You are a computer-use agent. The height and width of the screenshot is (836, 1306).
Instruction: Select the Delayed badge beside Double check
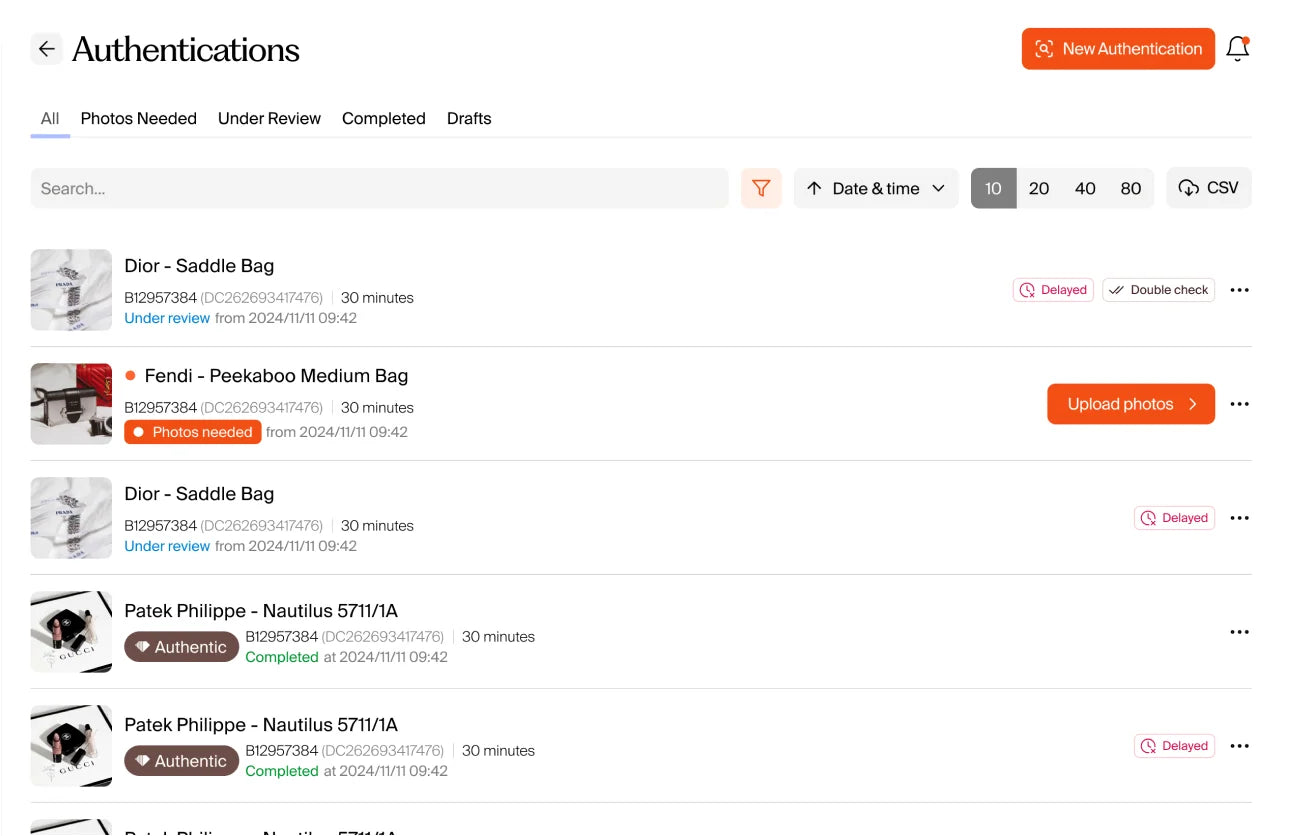(1053, 290)
